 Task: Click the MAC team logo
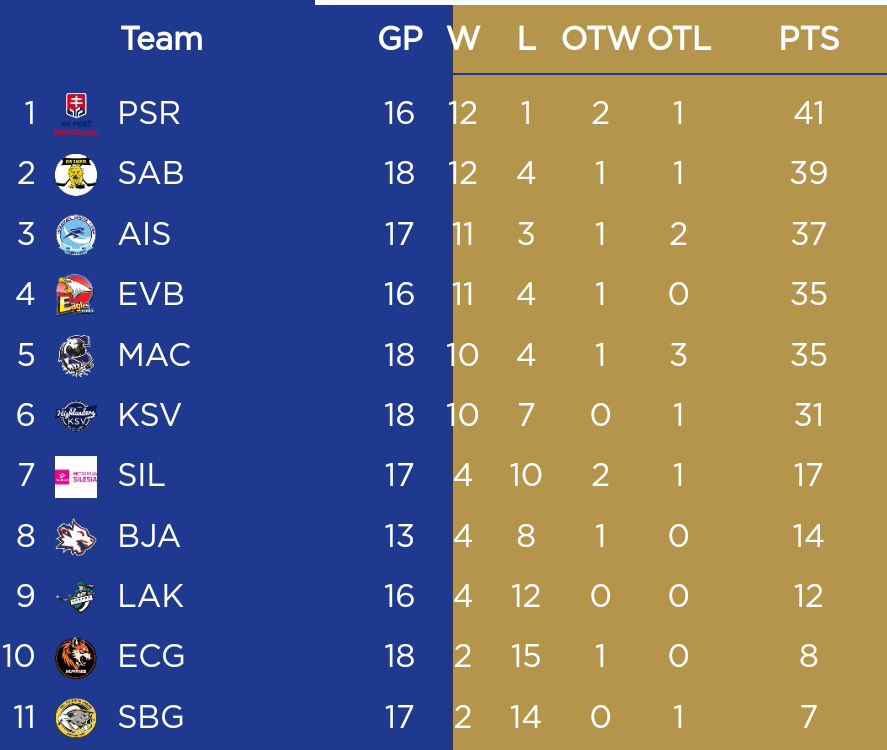click(x=76, y=355)
